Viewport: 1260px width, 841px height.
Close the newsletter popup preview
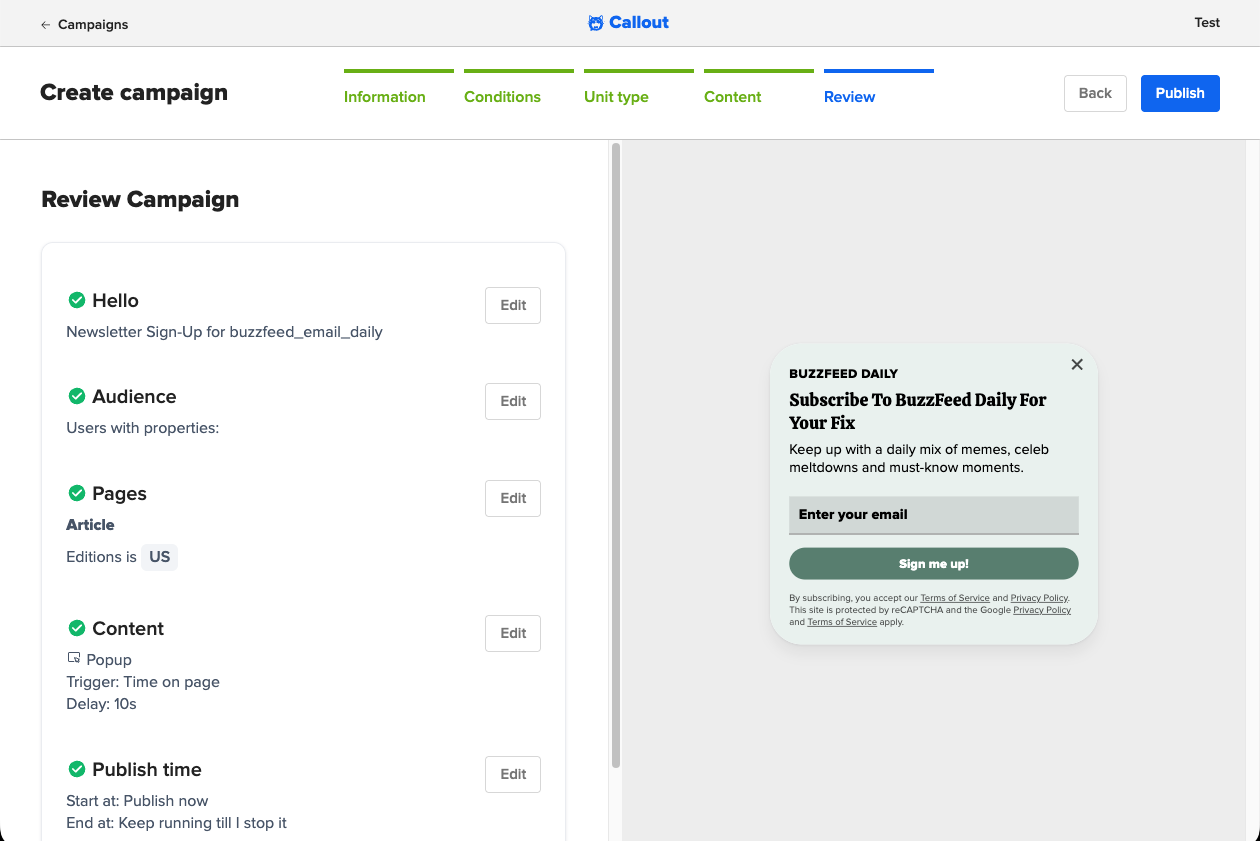coord(1077,365)
